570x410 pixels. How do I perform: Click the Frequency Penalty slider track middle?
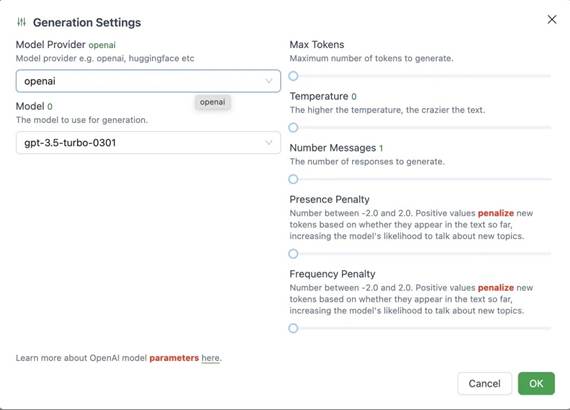point(421,328)
